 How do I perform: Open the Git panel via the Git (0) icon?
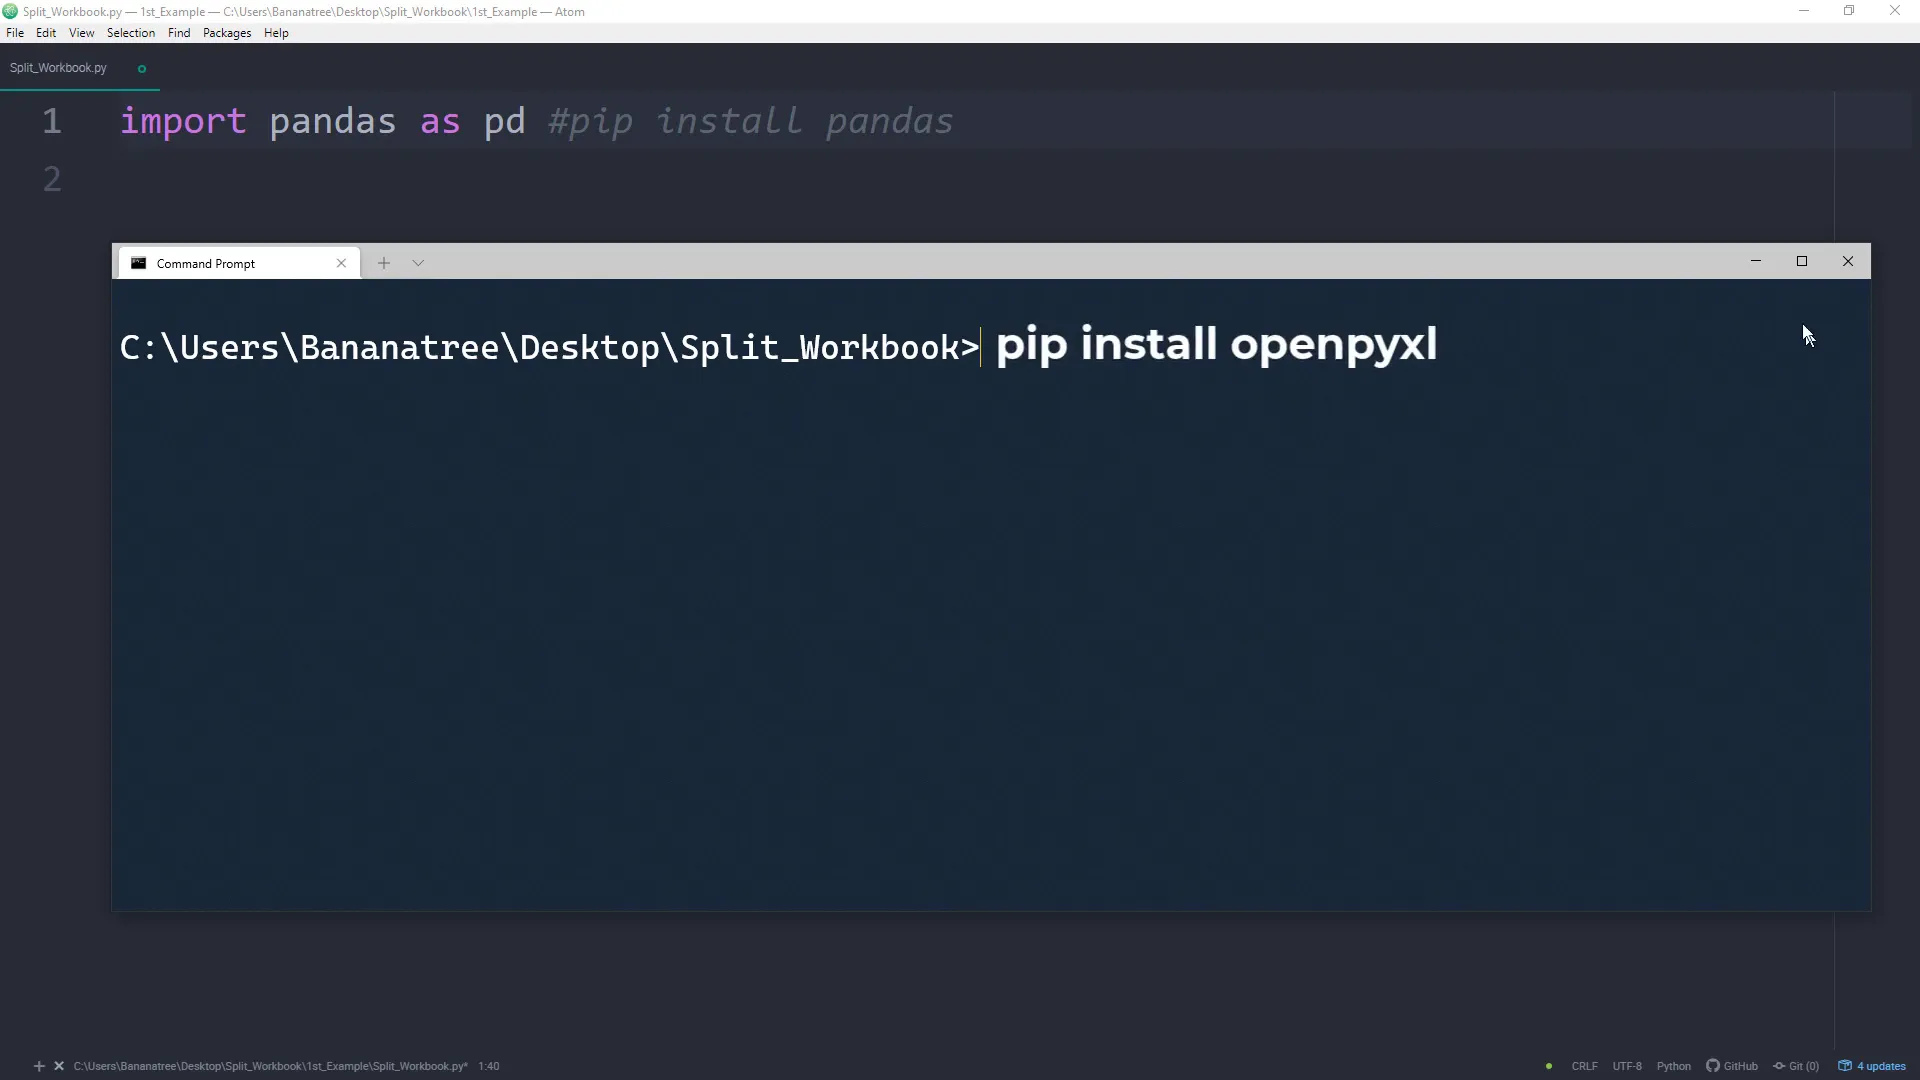(x=1797, y=1066)
